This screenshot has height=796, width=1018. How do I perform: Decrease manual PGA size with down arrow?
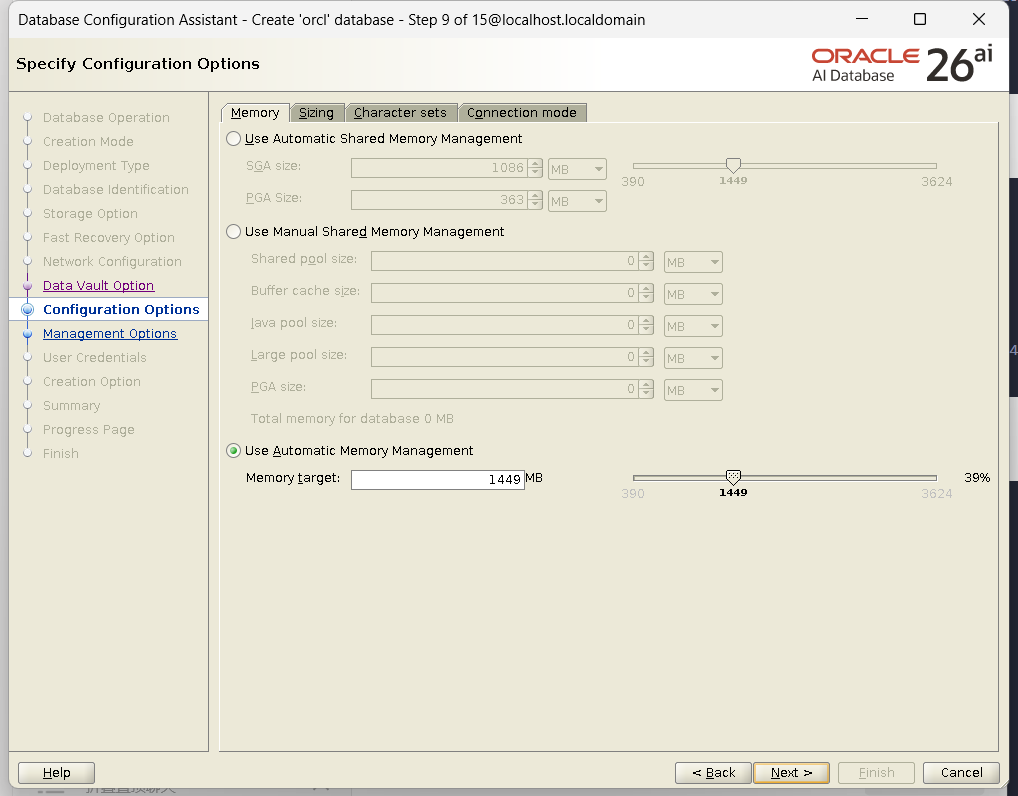pyautogui.click(x=646, y=393)
